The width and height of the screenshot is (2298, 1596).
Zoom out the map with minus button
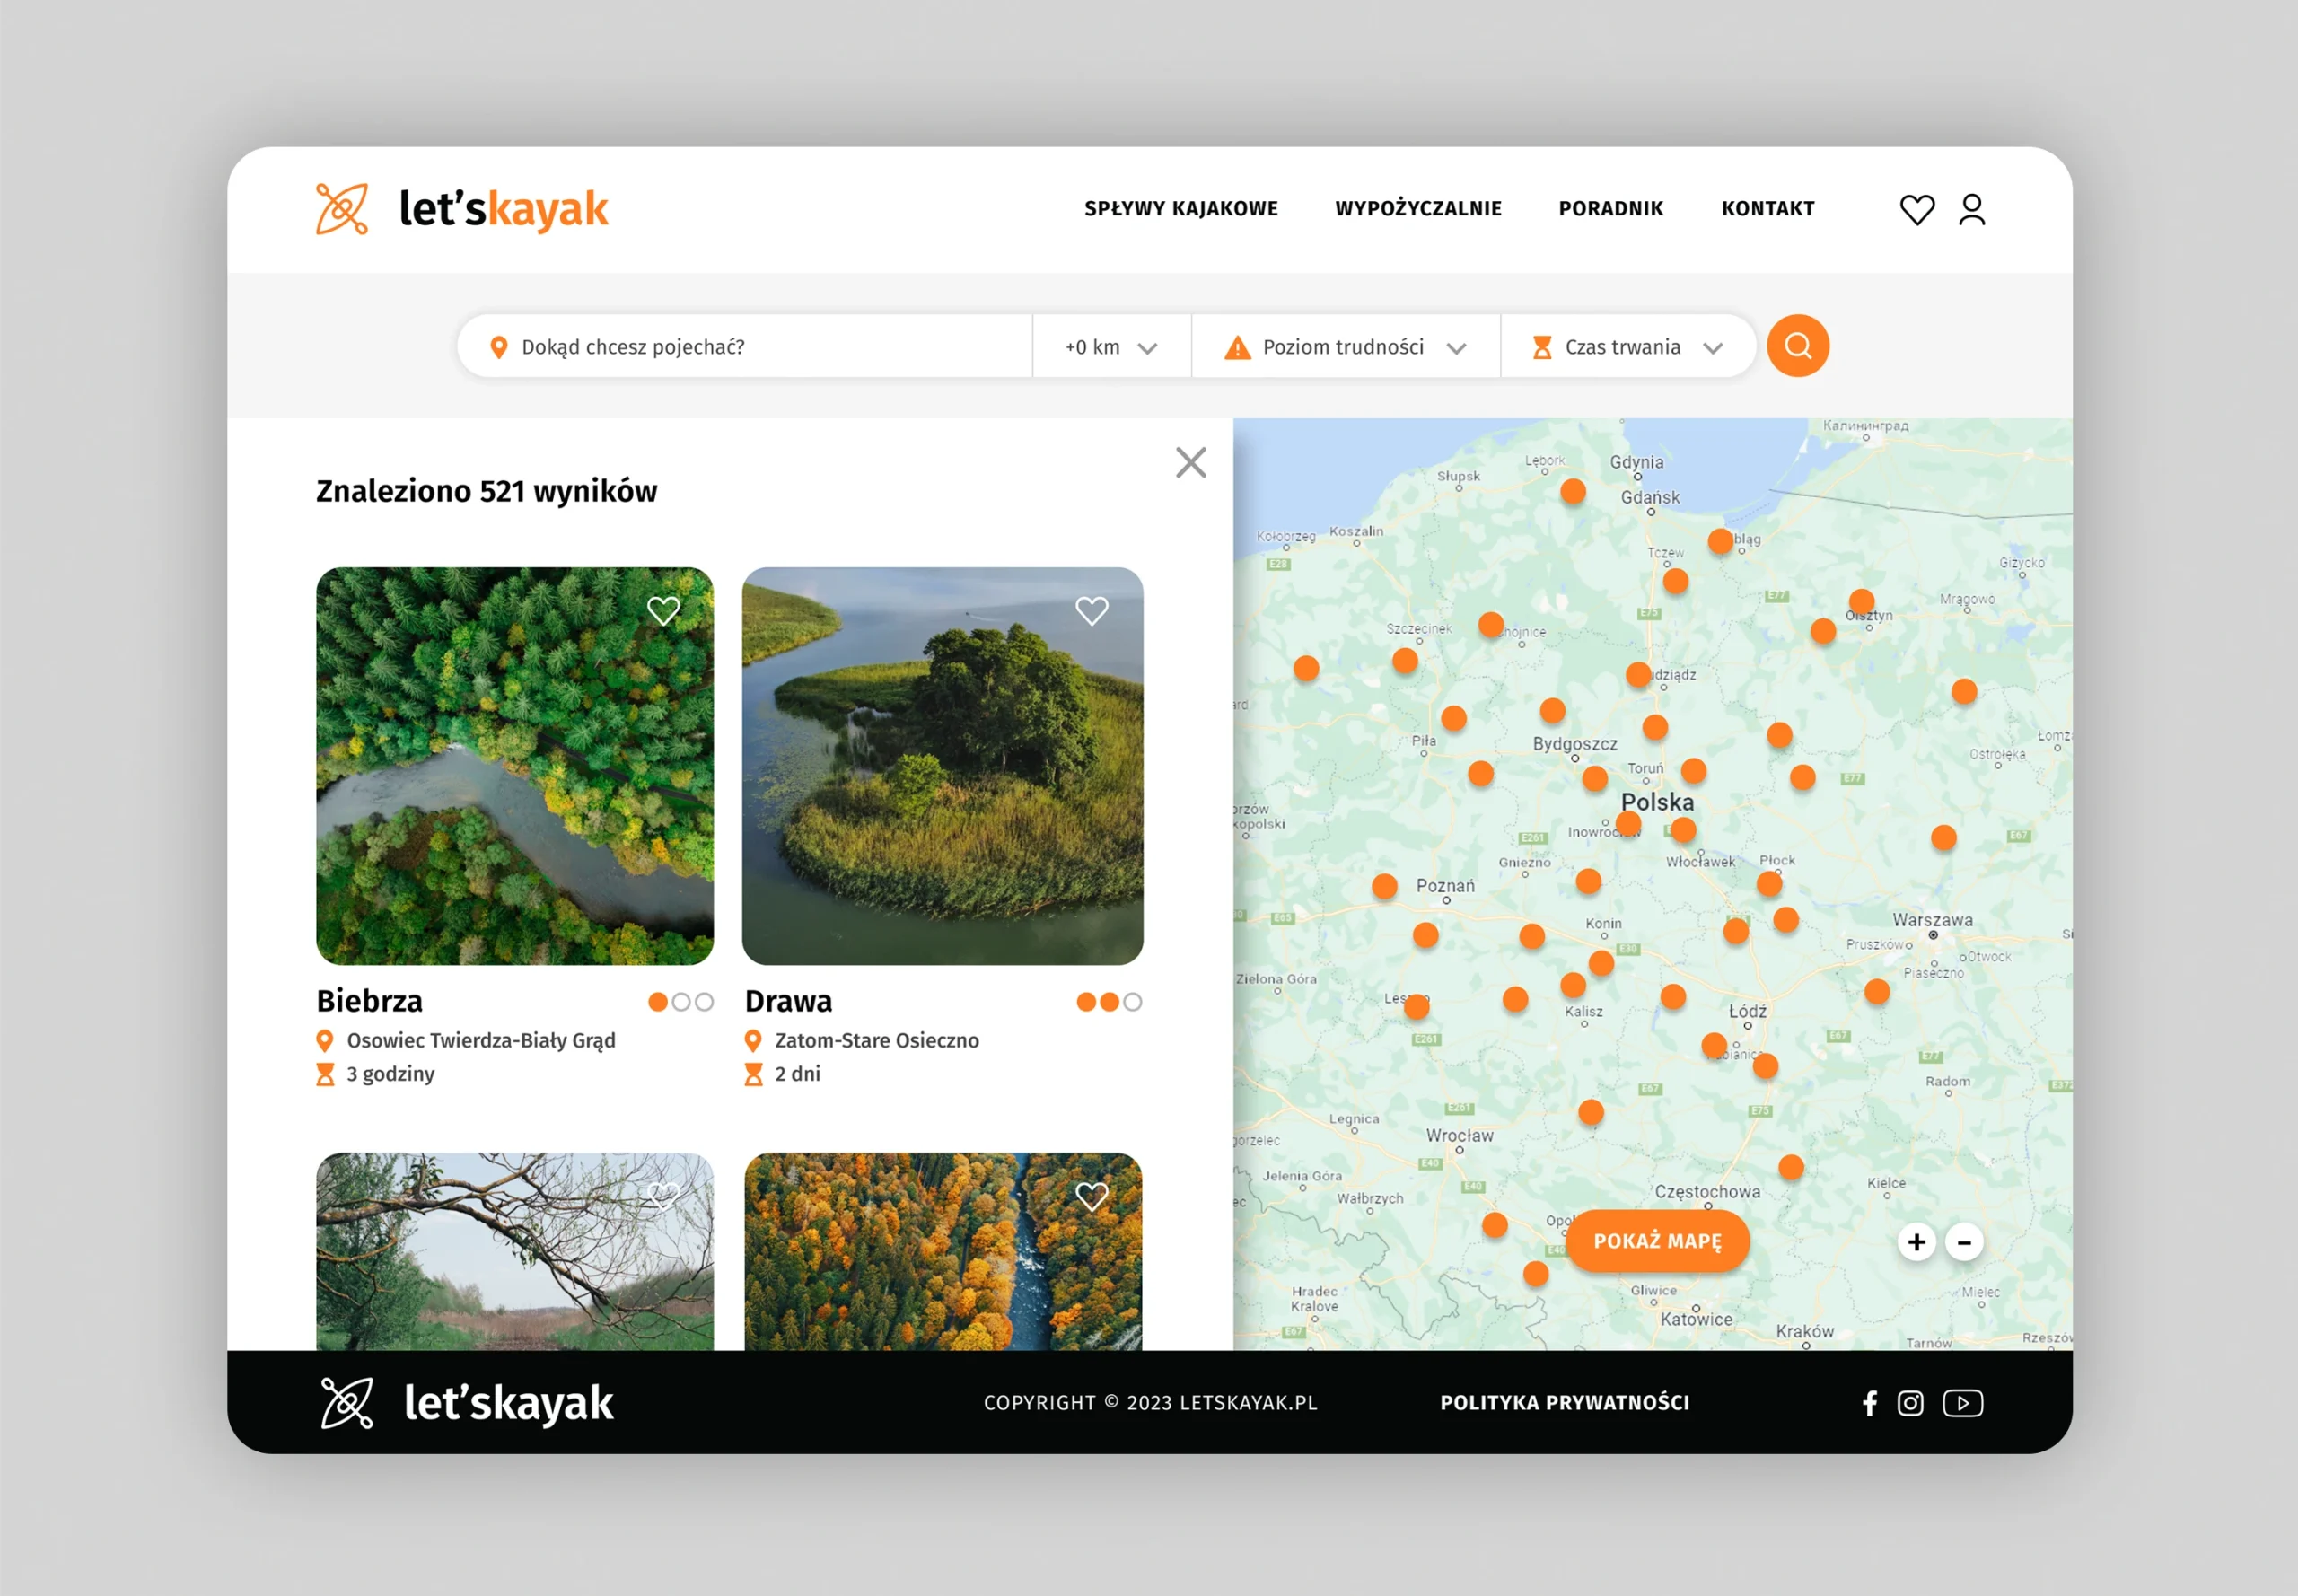(1963, 1241)
